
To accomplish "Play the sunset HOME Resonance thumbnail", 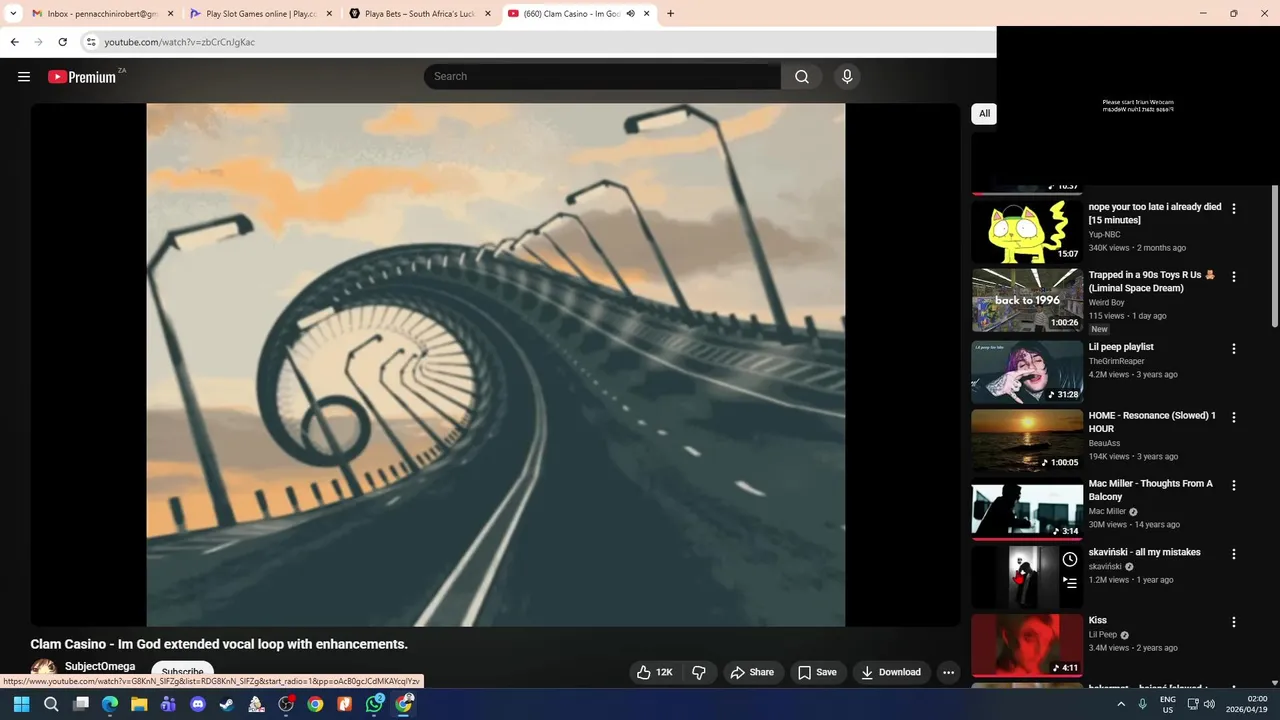I will (x=1027, y=440).
